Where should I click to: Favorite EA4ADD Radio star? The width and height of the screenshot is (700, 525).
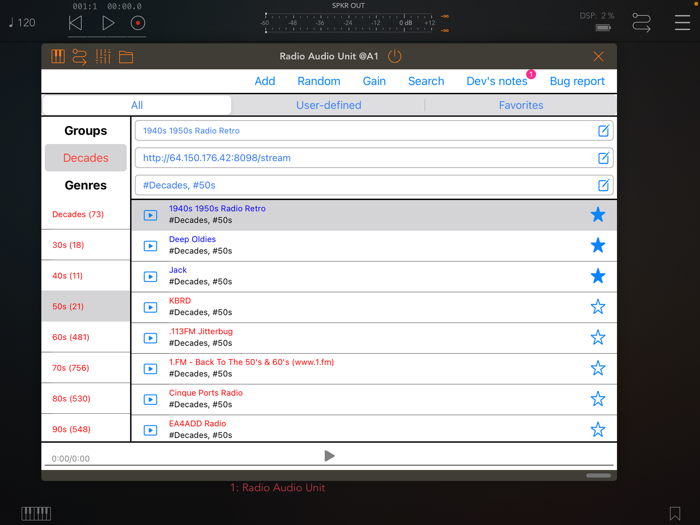pos(598,429)
